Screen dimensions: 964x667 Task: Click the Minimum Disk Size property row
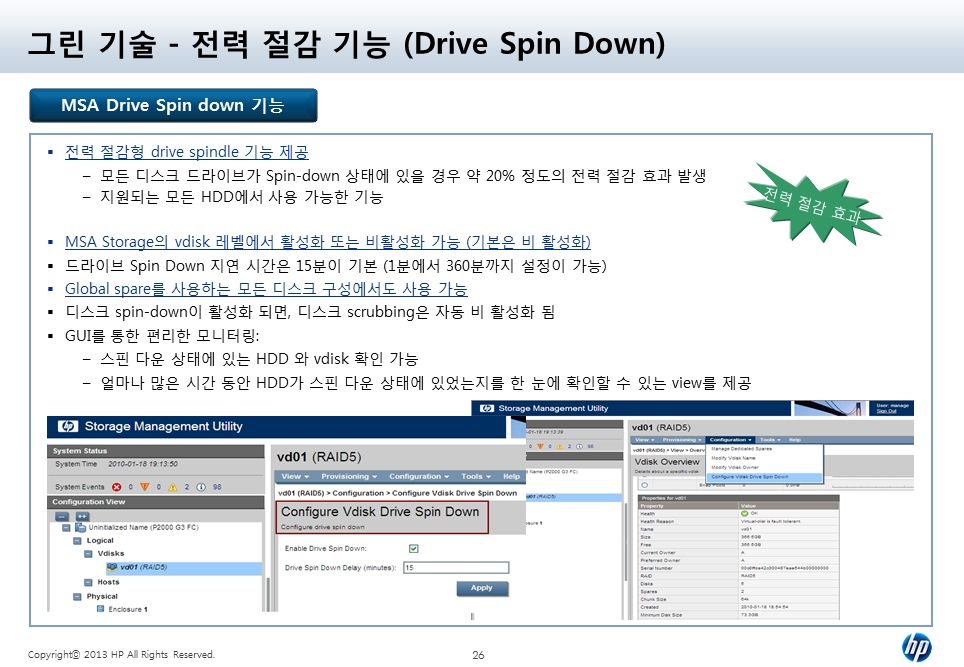pyautogui.click(x=739, y=615)
